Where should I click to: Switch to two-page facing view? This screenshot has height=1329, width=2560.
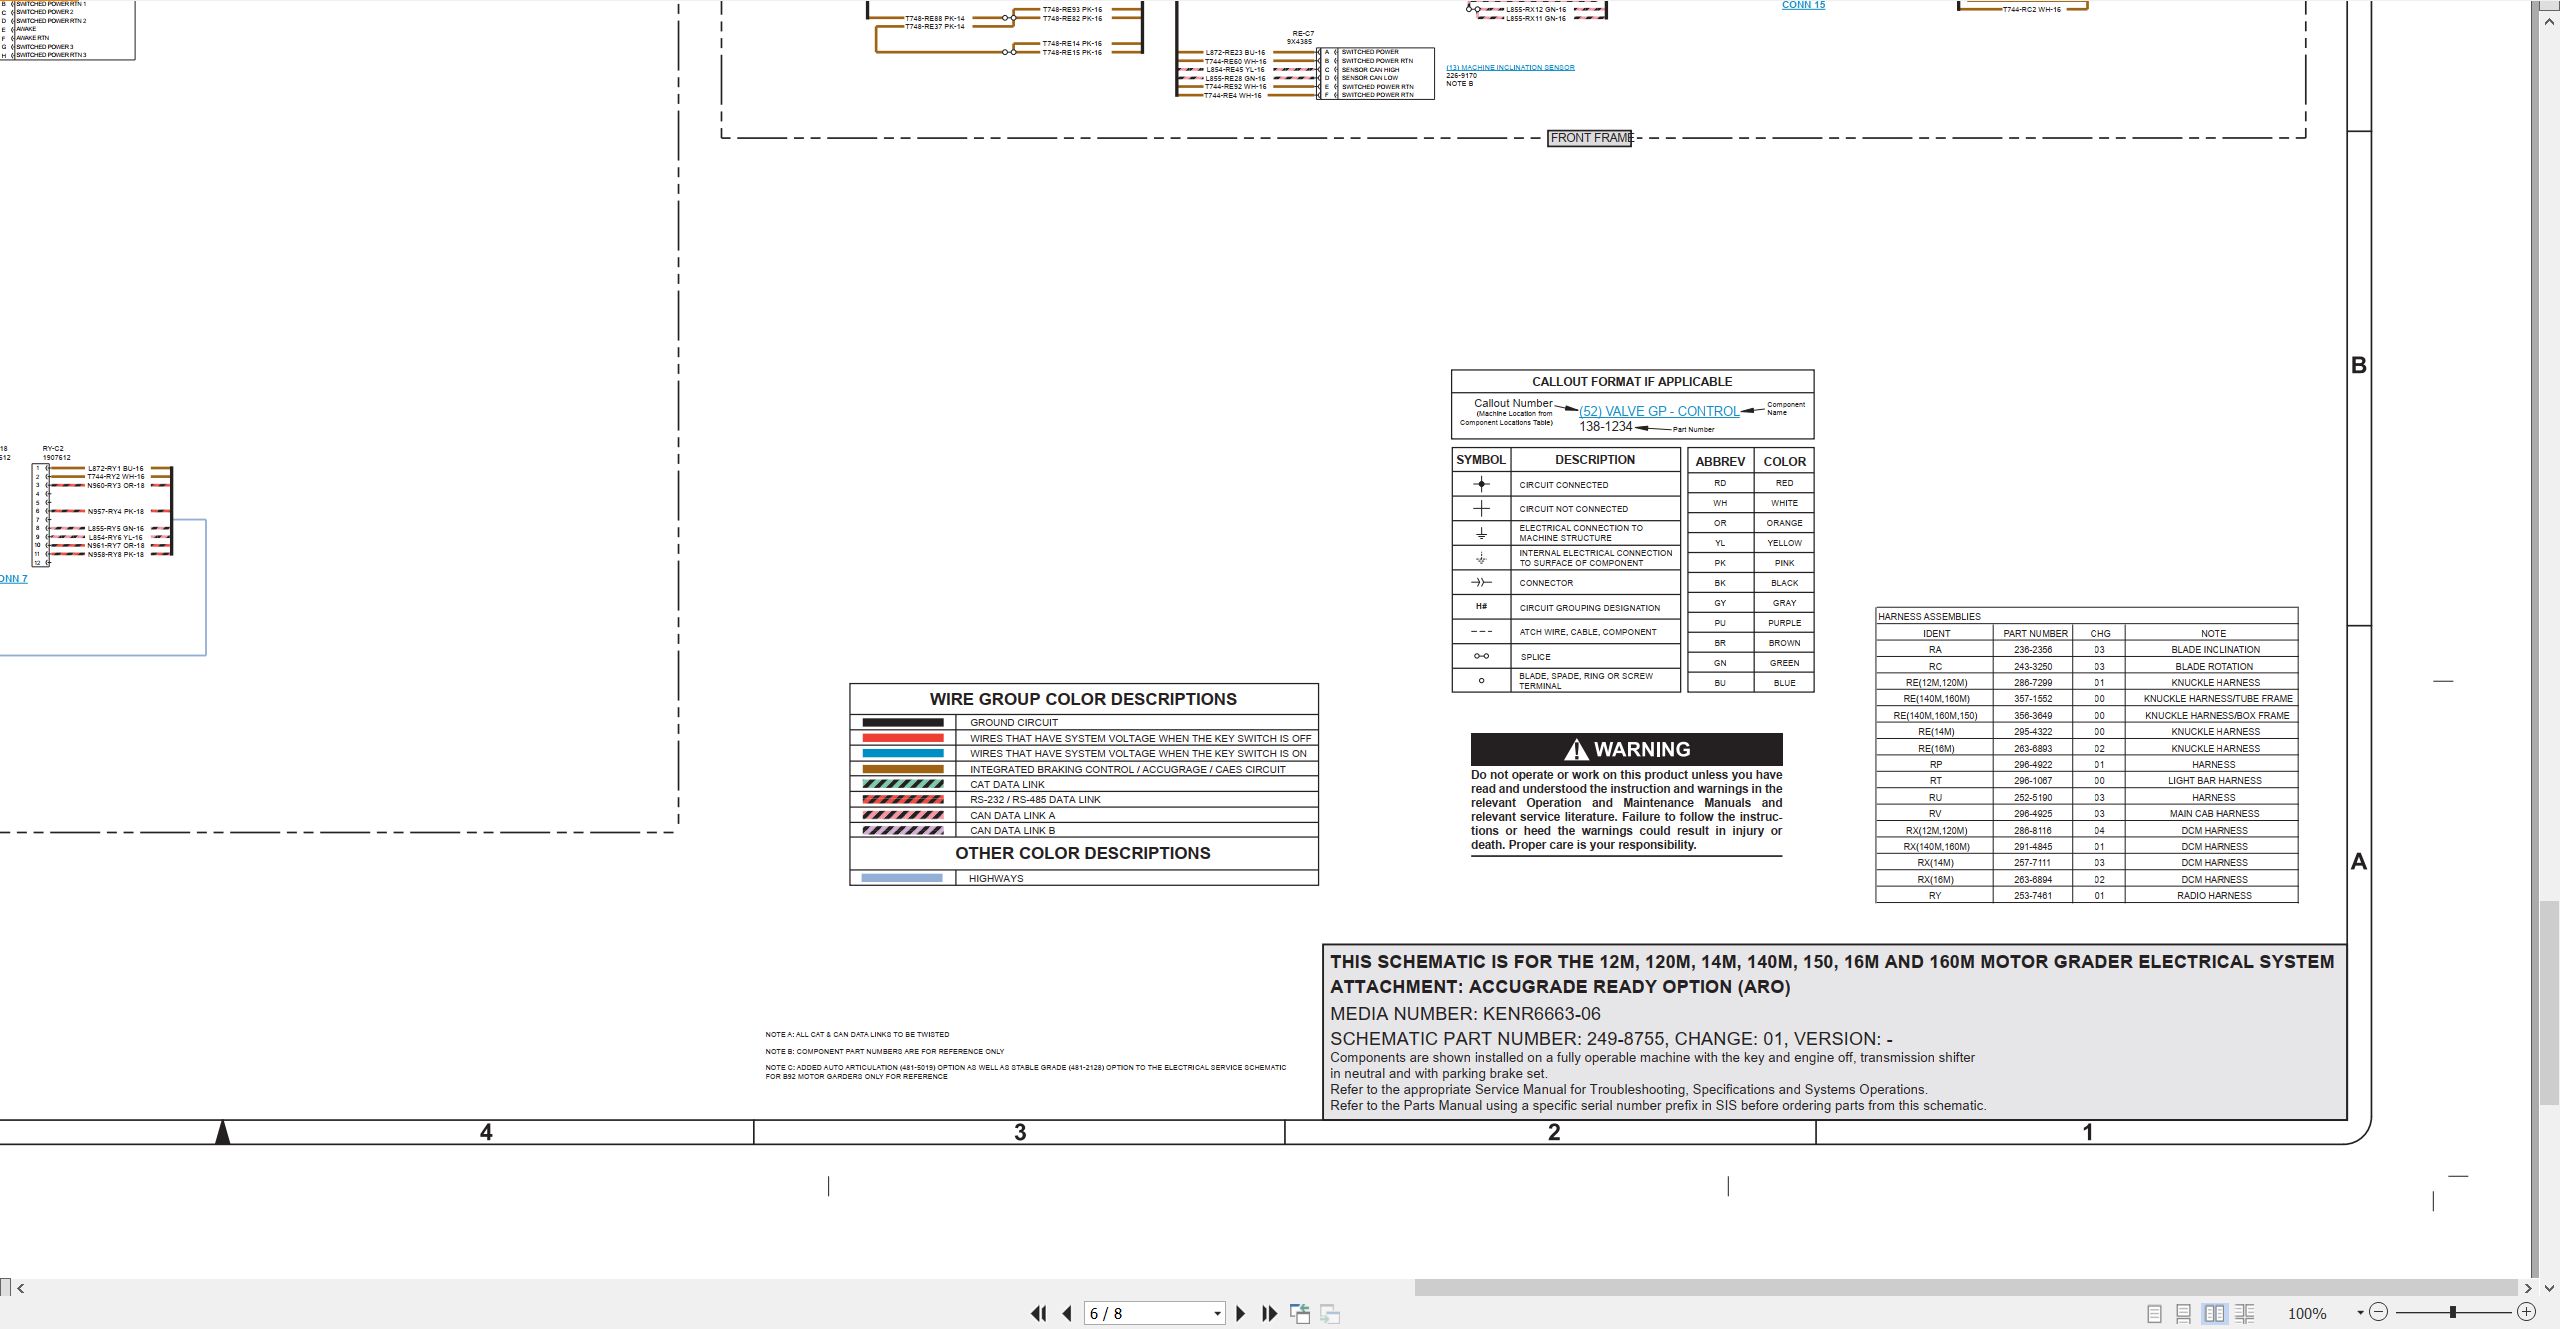[2214, 1313]
